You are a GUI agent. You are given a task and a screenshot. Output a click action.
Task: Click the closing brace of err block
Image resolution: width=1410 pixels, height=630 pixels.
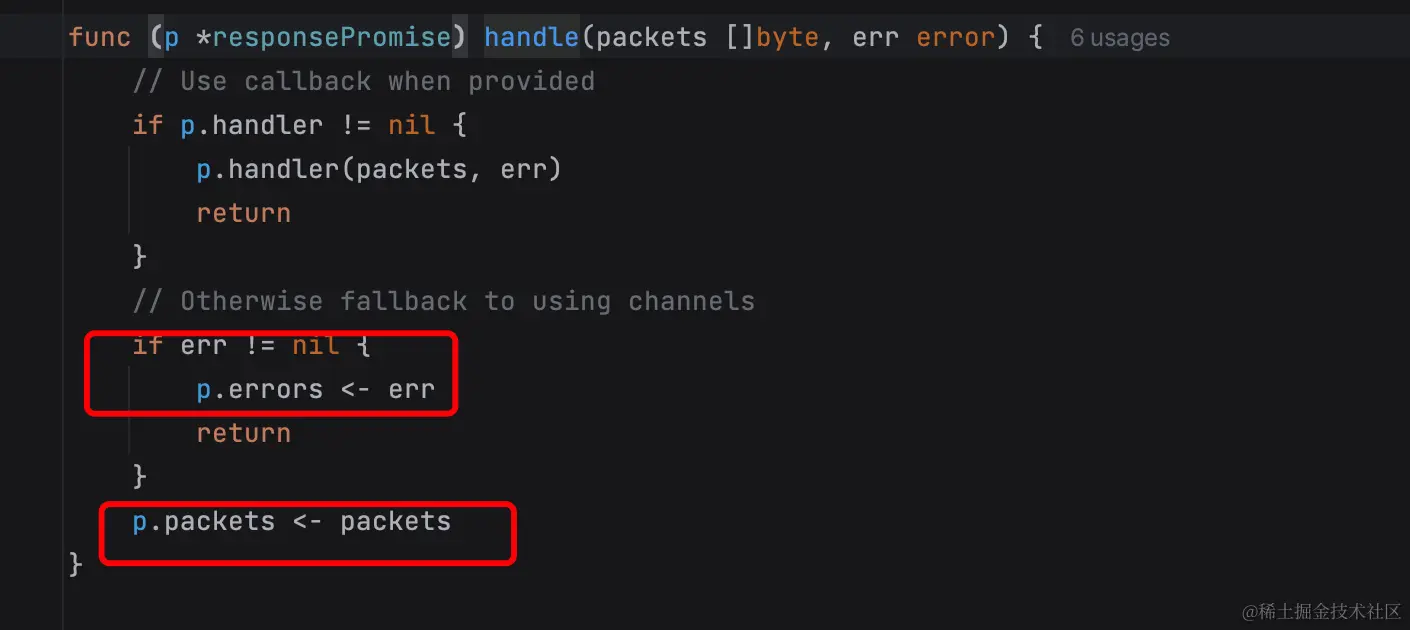(139, 477)
